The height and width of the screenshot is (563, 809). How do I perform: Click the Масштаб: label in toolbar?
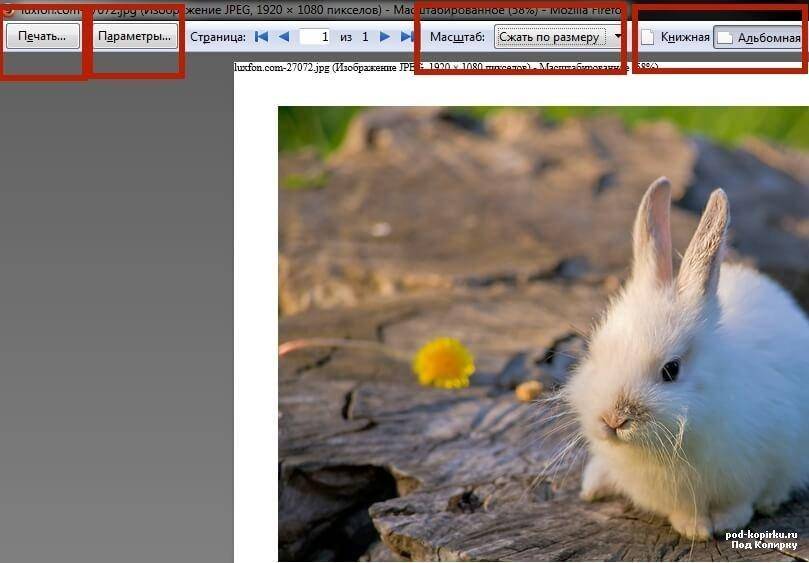pos(457,37)
